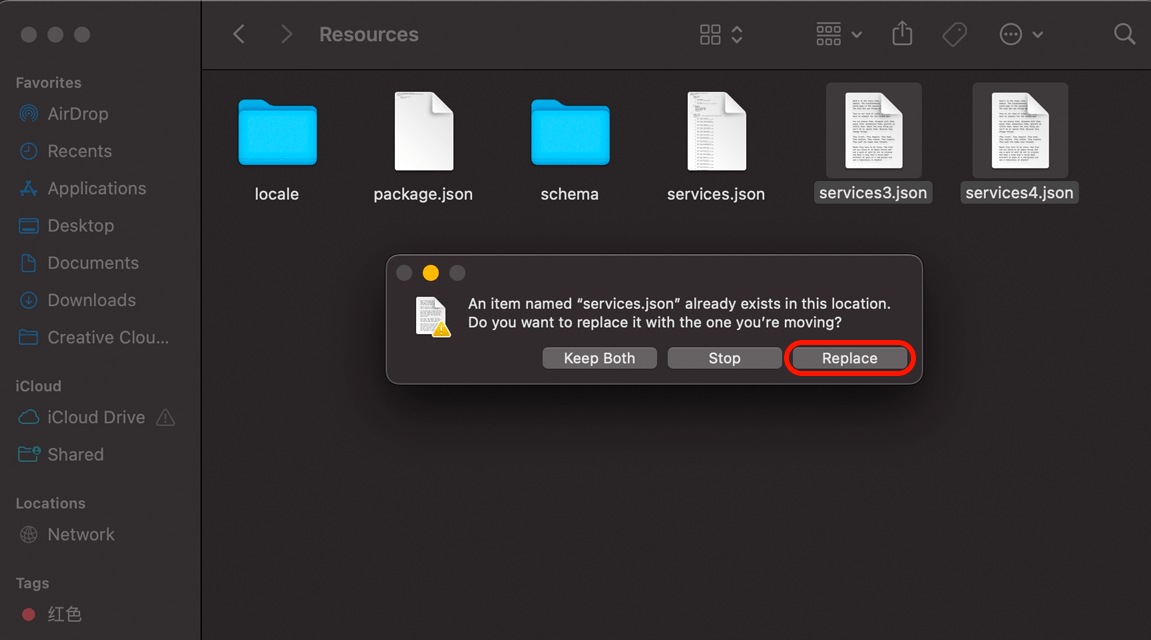Go forward with the right chevron
The width and height of the screenshot is (1151, 640).
pyautogui.click(x=286, y=34)
